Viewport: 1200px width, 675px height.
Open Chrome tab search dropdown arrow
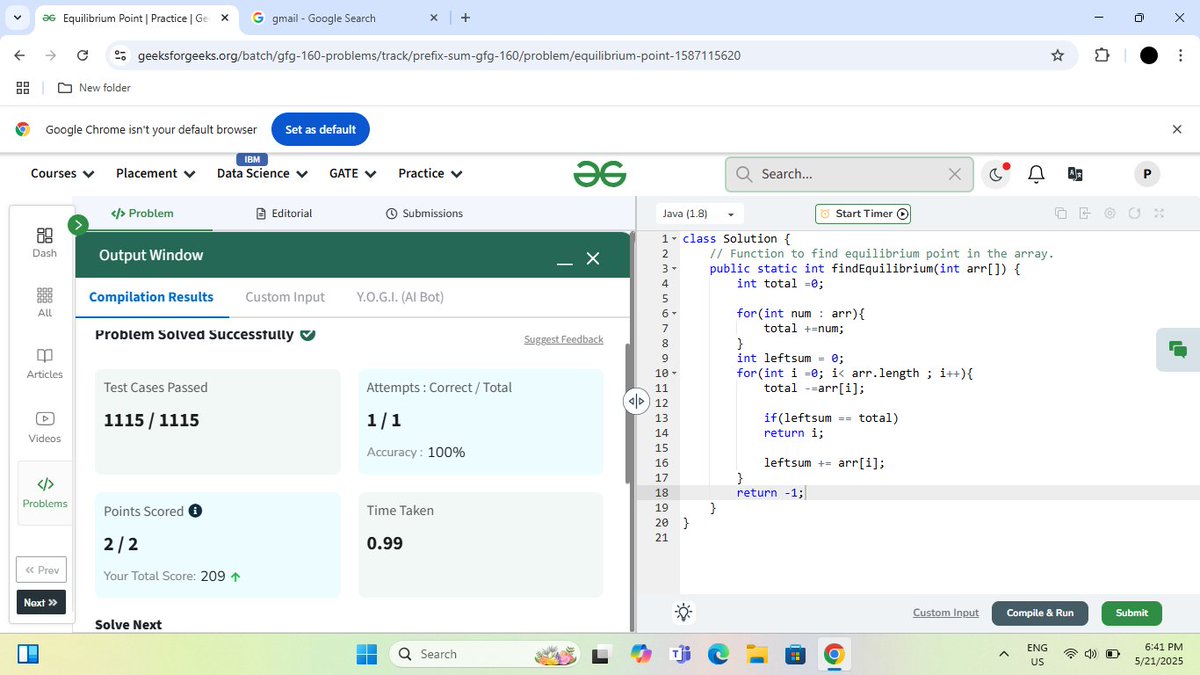coord(17,17)
